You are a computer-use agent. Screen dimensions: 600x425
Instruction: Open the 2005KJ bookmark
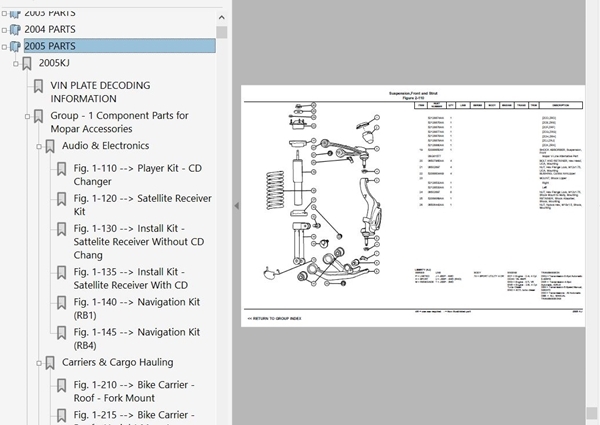point(54,63)
